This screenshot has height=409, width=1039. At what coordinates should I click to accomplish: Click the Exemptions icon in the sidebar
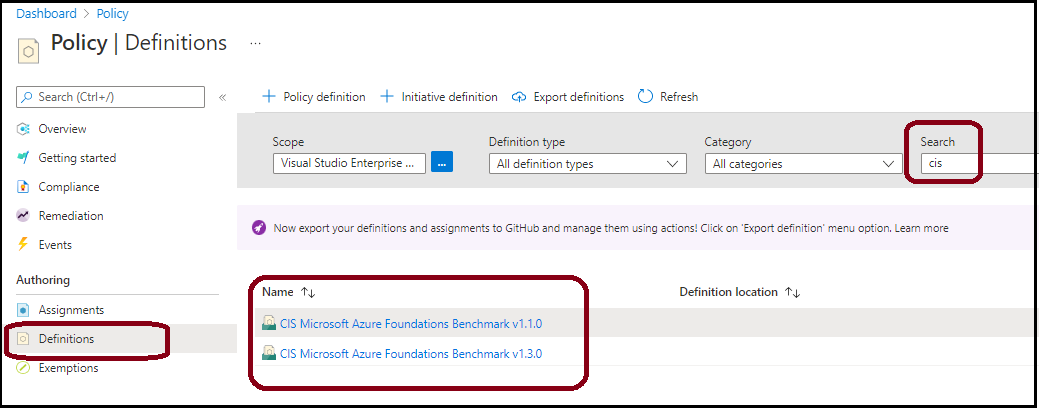tap(24, 368)
